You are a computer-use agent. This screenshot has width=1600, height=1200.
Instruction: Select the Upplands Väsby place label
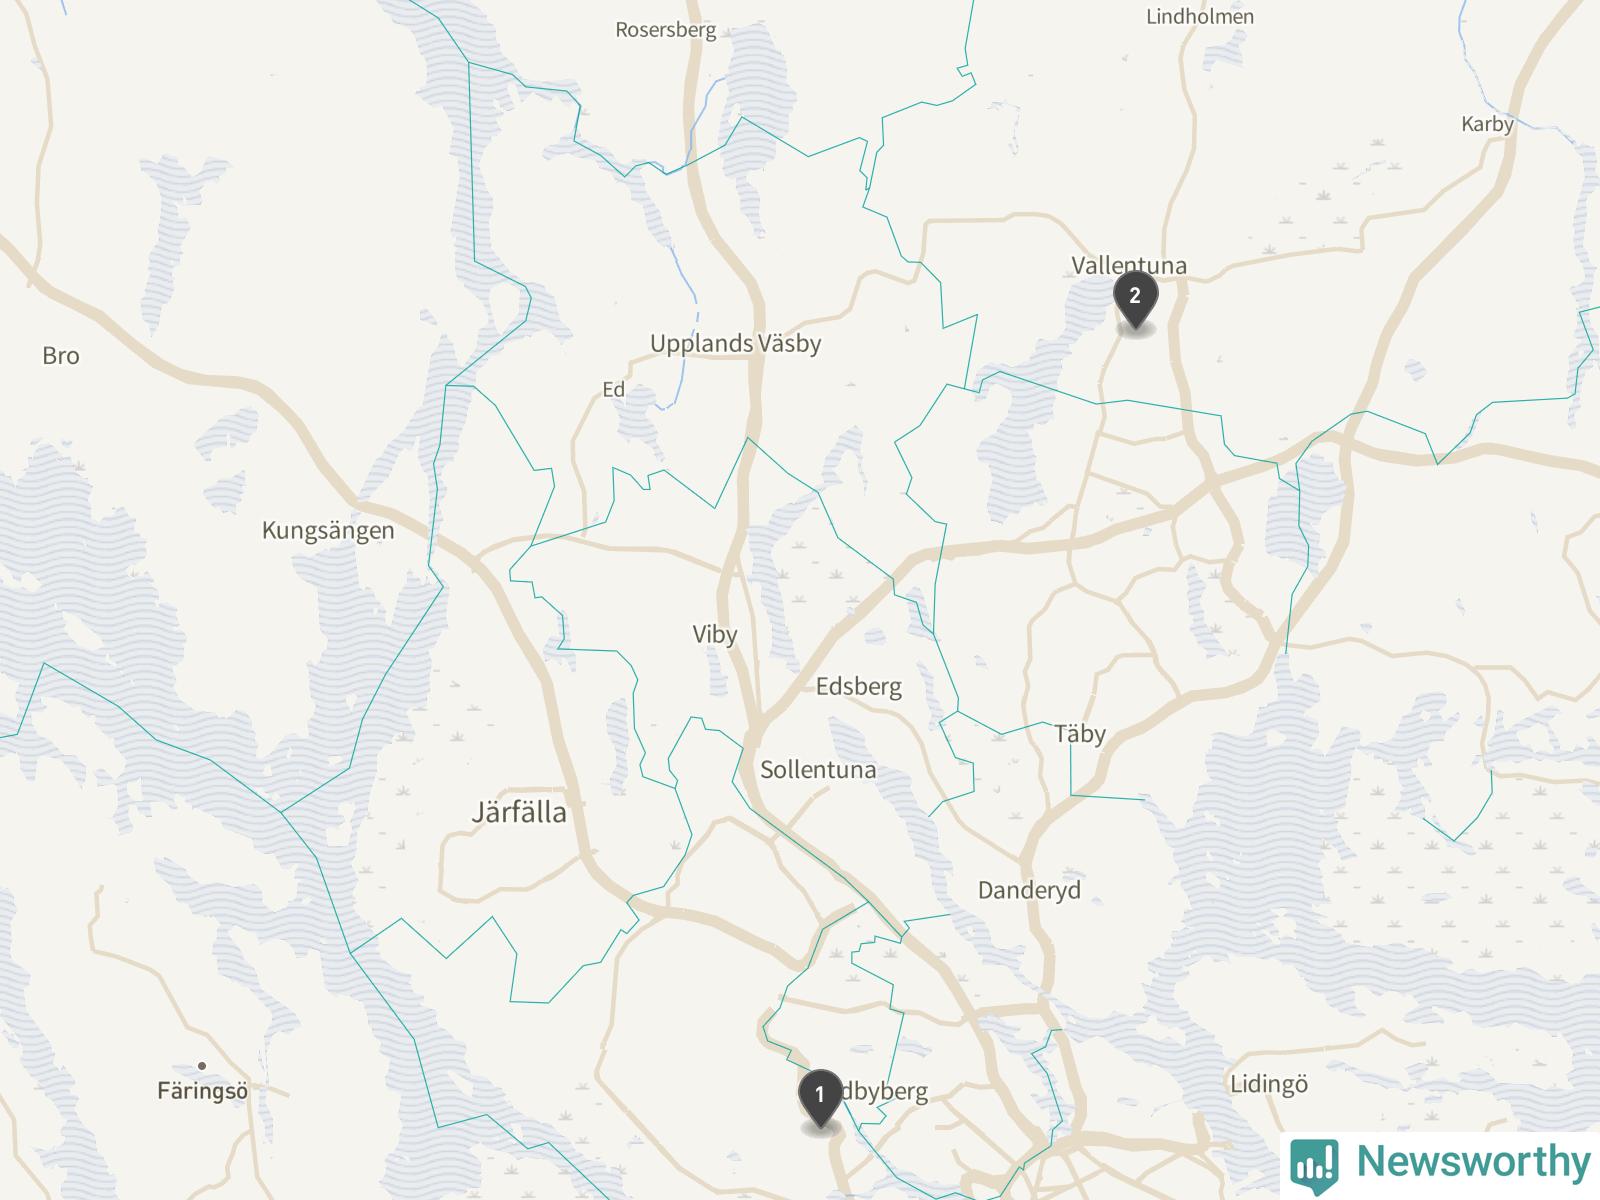click(736, 343)
